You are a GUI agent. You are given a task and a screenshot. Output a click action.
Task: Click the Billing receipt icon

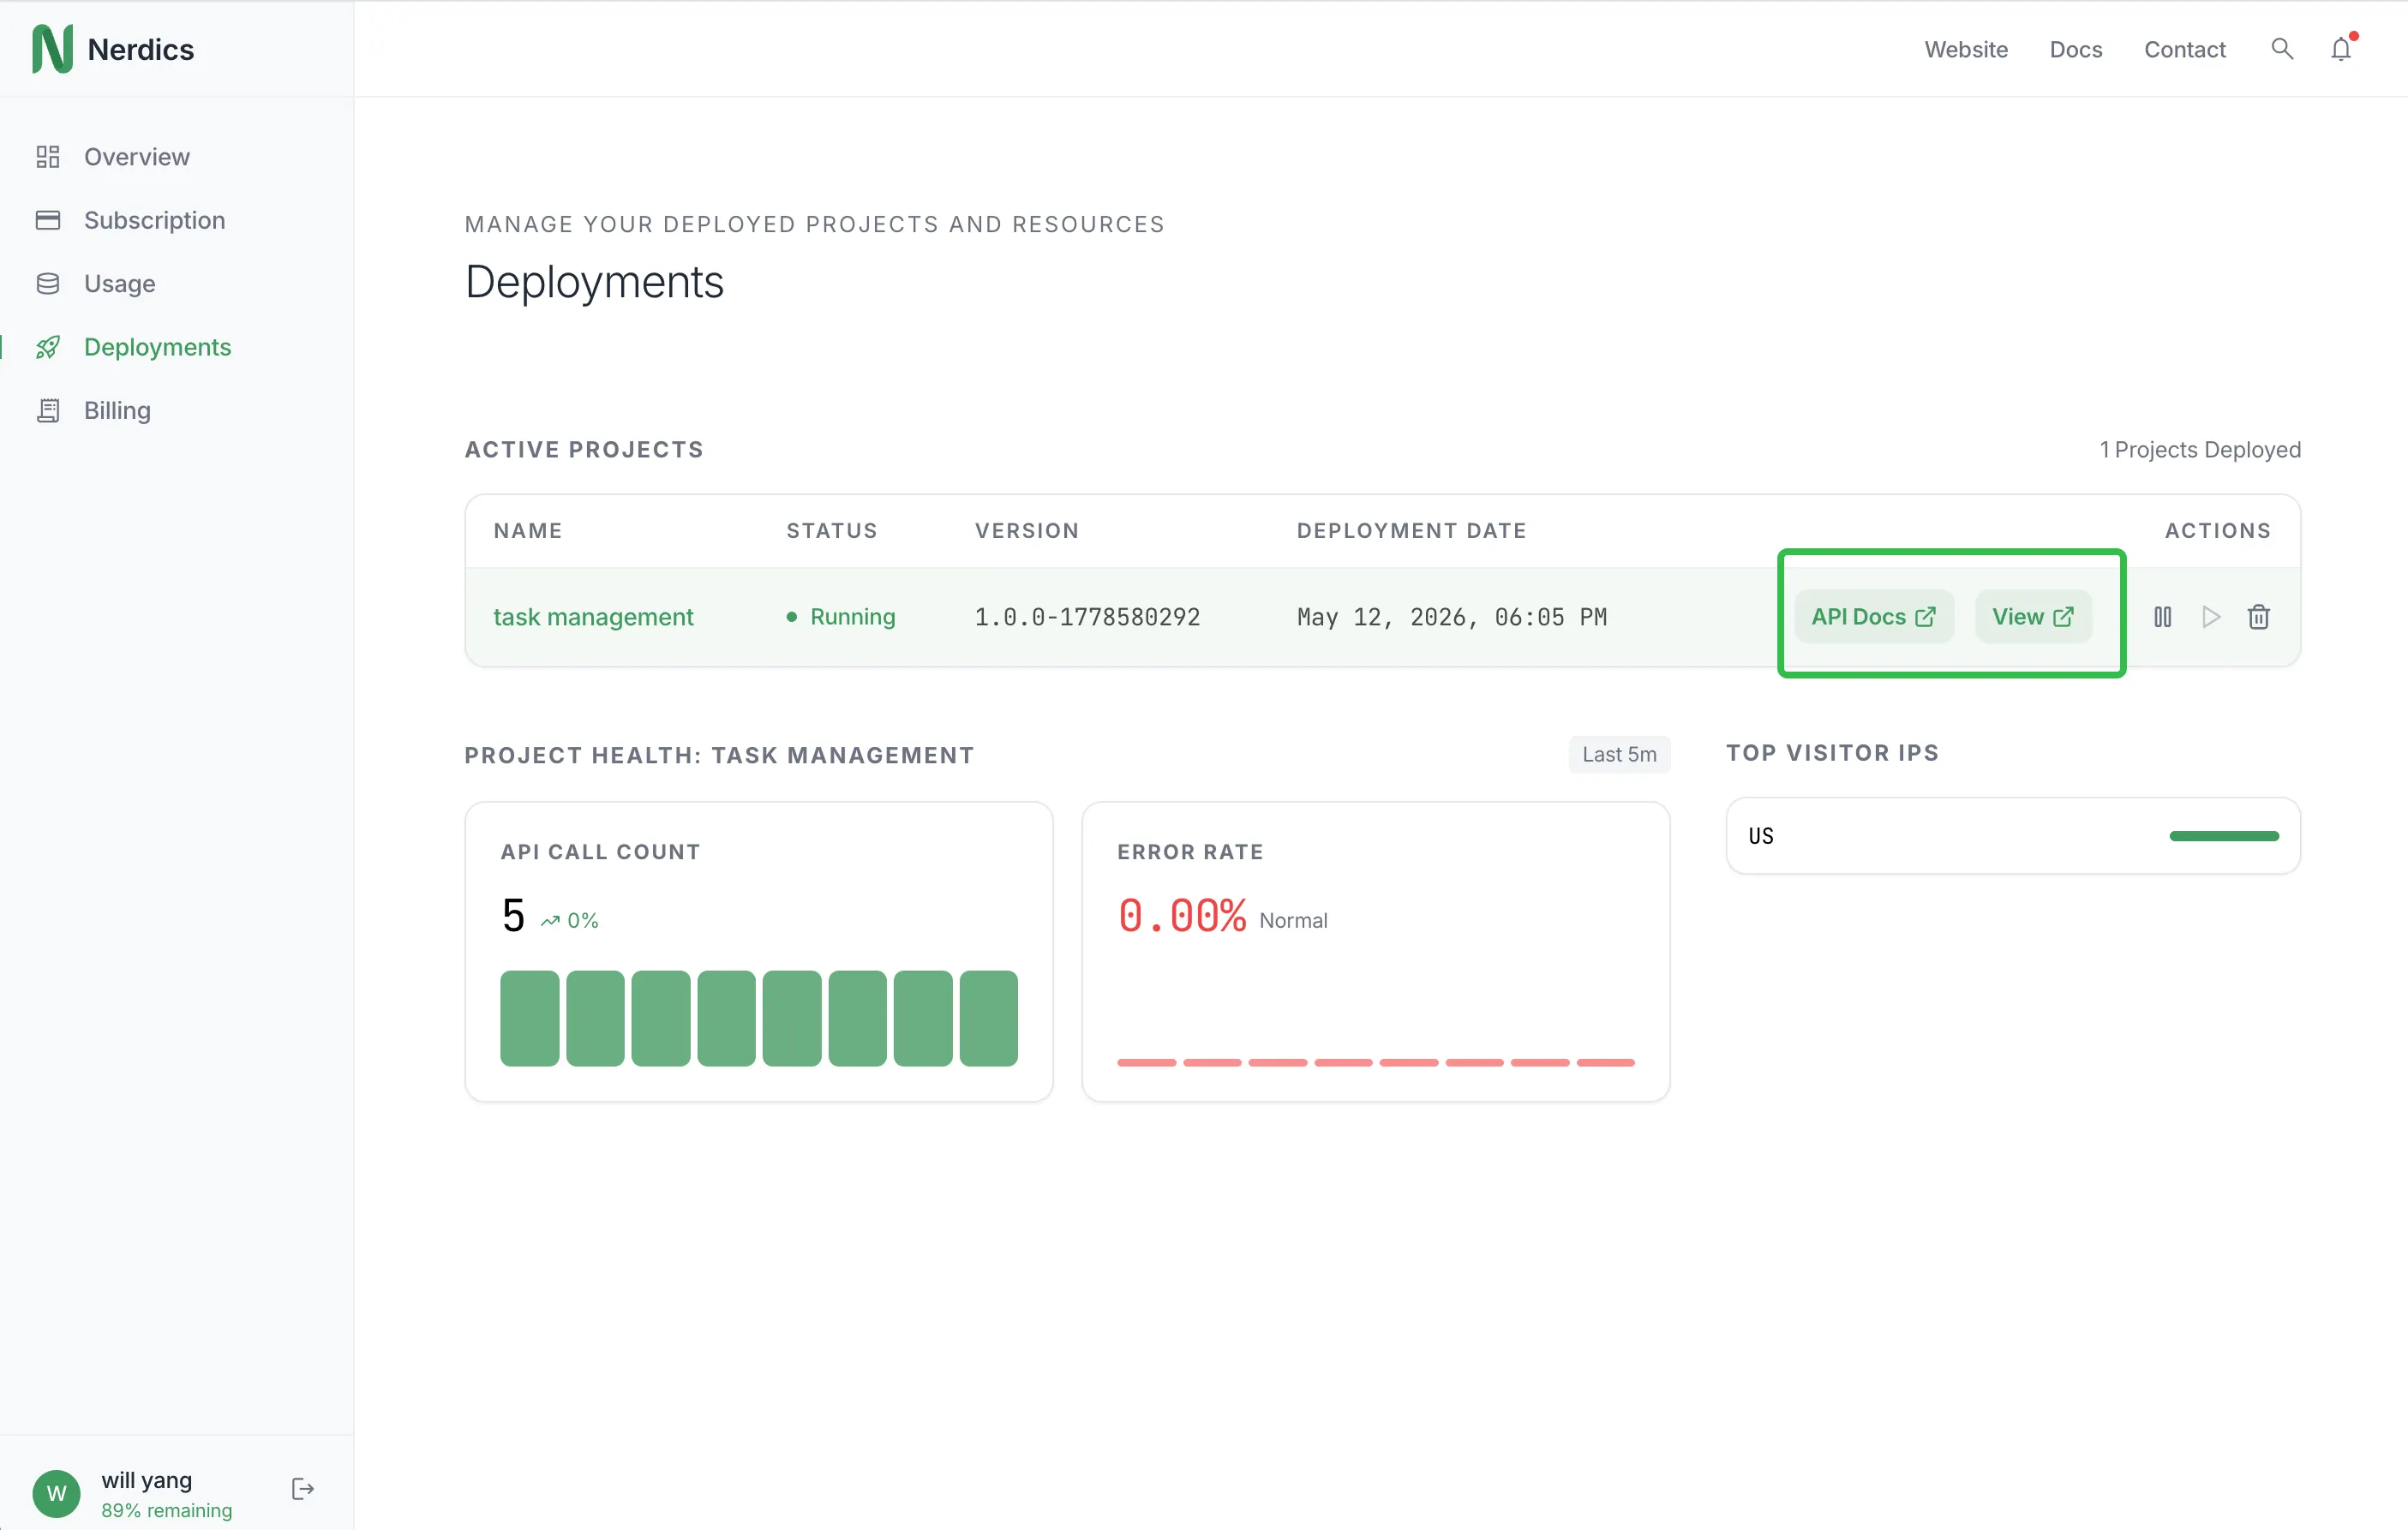click(48, 411)
